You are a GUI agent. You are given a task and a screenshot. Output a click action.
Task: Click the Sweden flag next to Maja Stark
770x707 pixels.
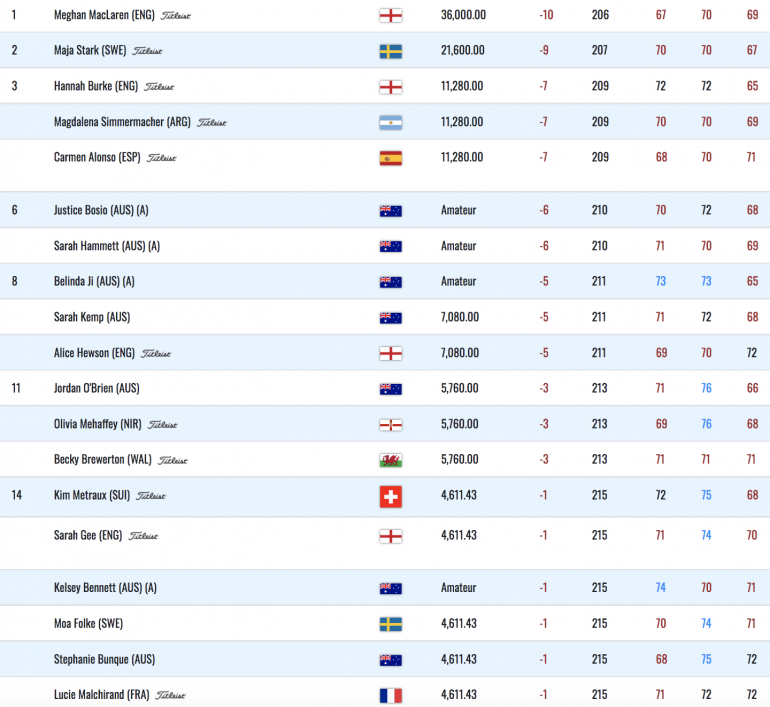click(x=391, y=51)
